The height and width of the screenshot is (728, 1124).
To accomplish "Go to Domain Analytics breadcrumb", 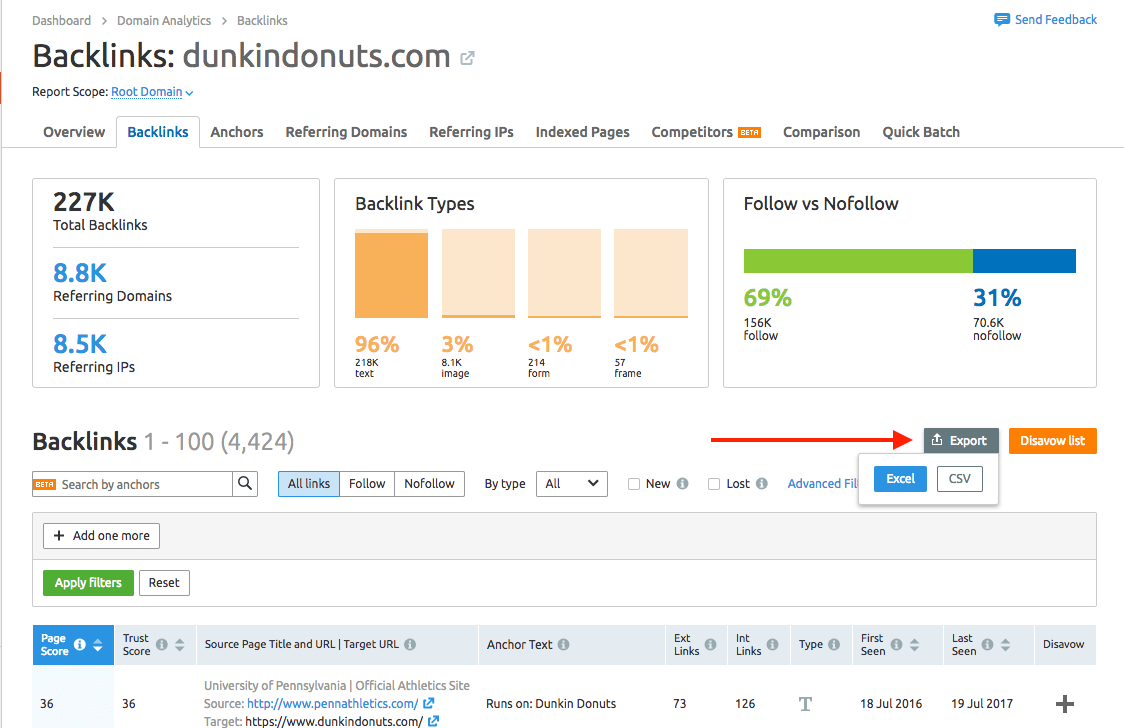I will [x=164, y=21].
